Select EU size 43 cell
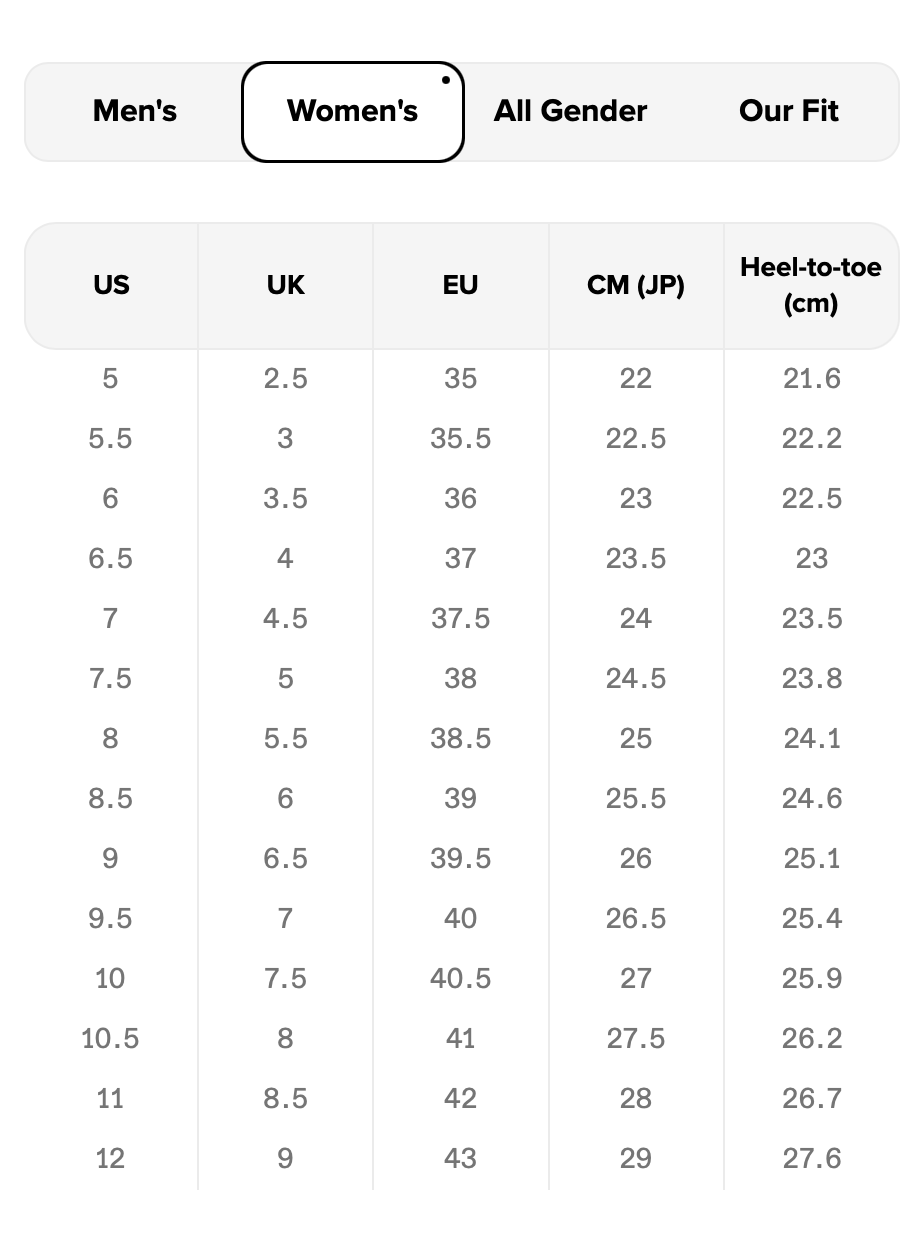906x1246 pixels. 460,1159
